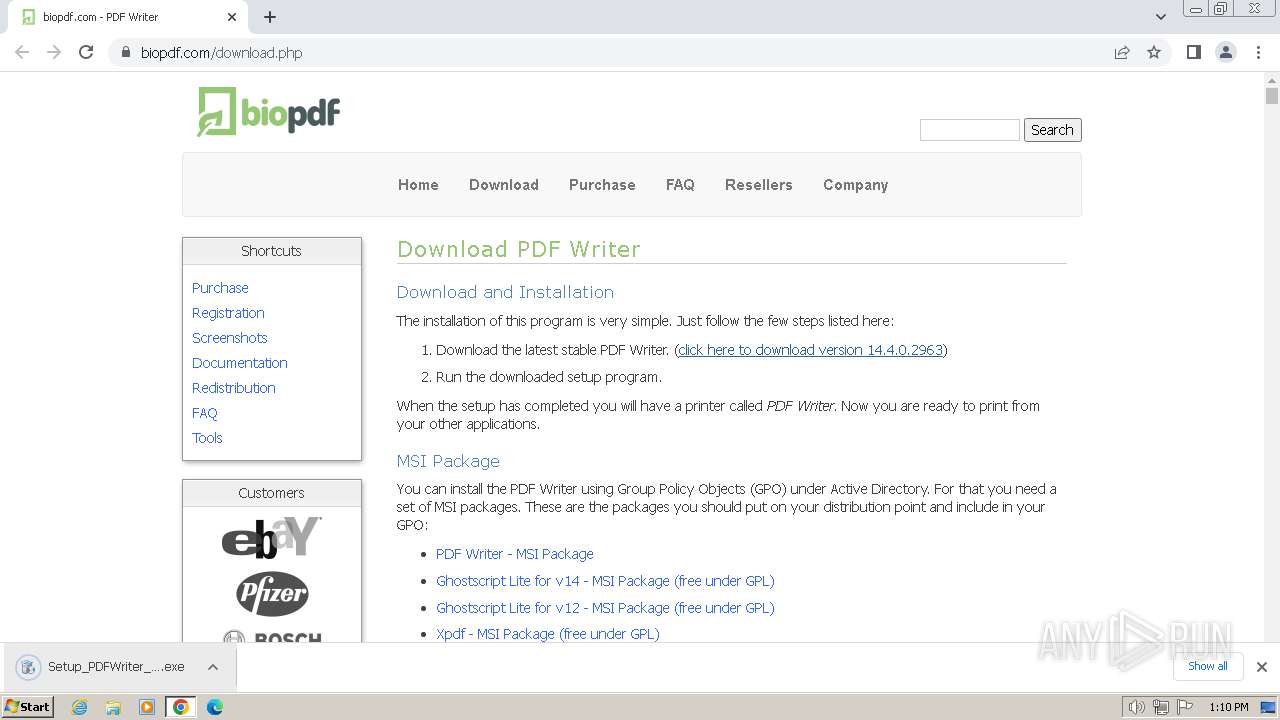Open Purchase shortcut link
This screenshot has height=720, width=1280.
coord(220,288)
